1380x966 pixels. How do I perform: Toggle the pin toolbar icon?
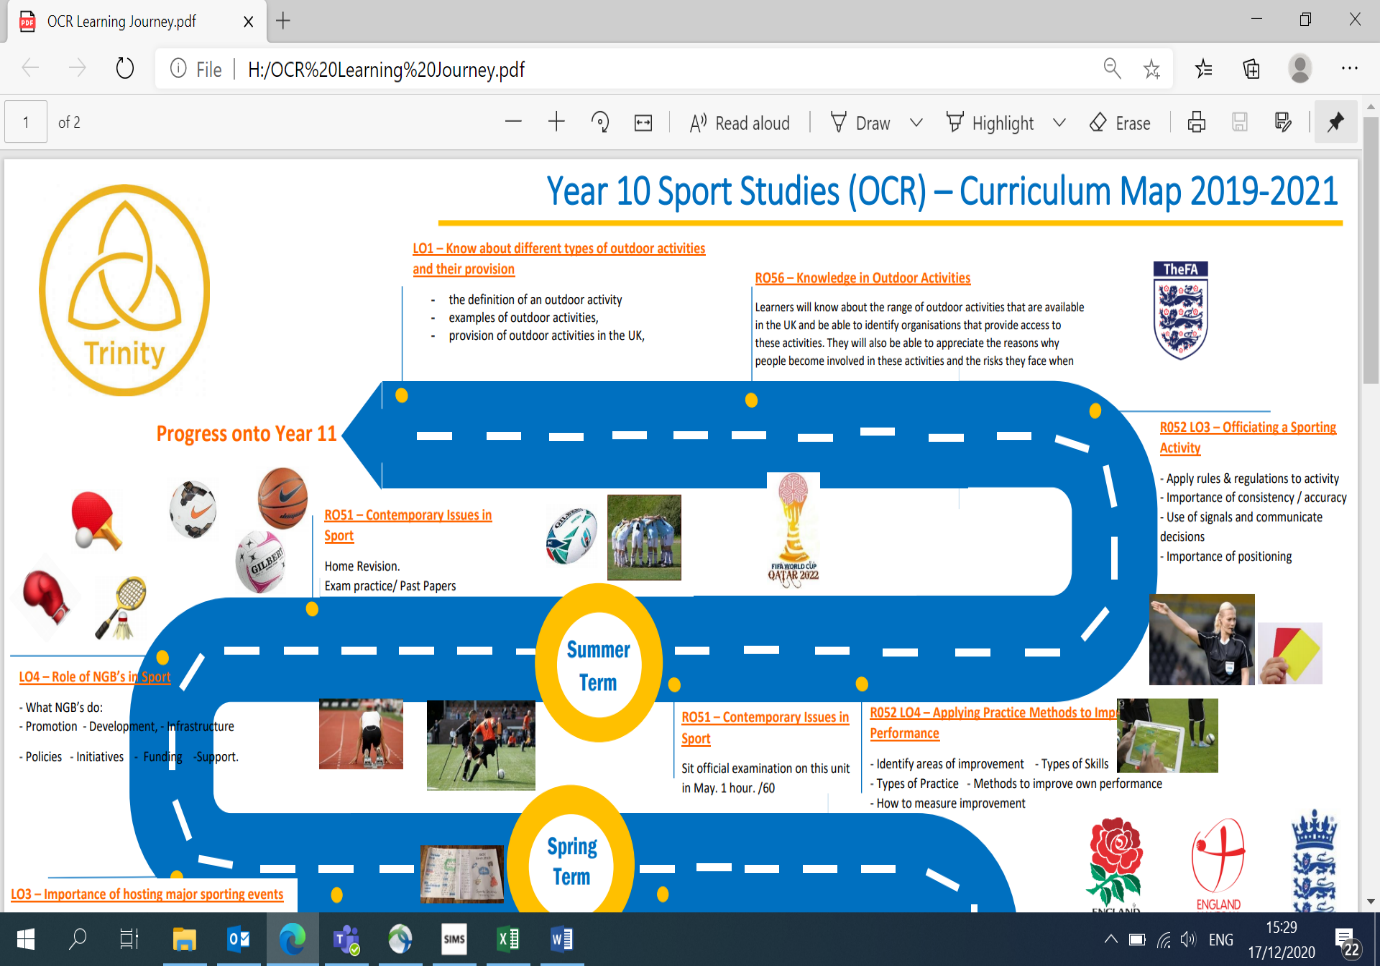click(x=1336, y=122)
